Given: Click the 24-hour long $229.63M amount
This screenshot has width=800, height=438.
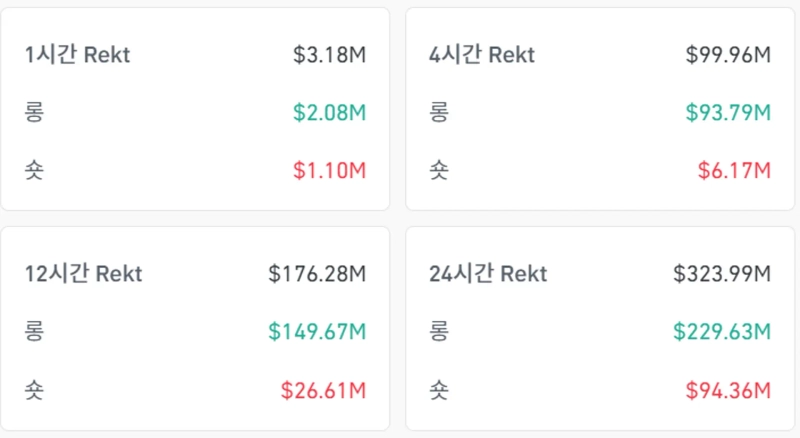Looking at the screenshot, I should point(722,330).
